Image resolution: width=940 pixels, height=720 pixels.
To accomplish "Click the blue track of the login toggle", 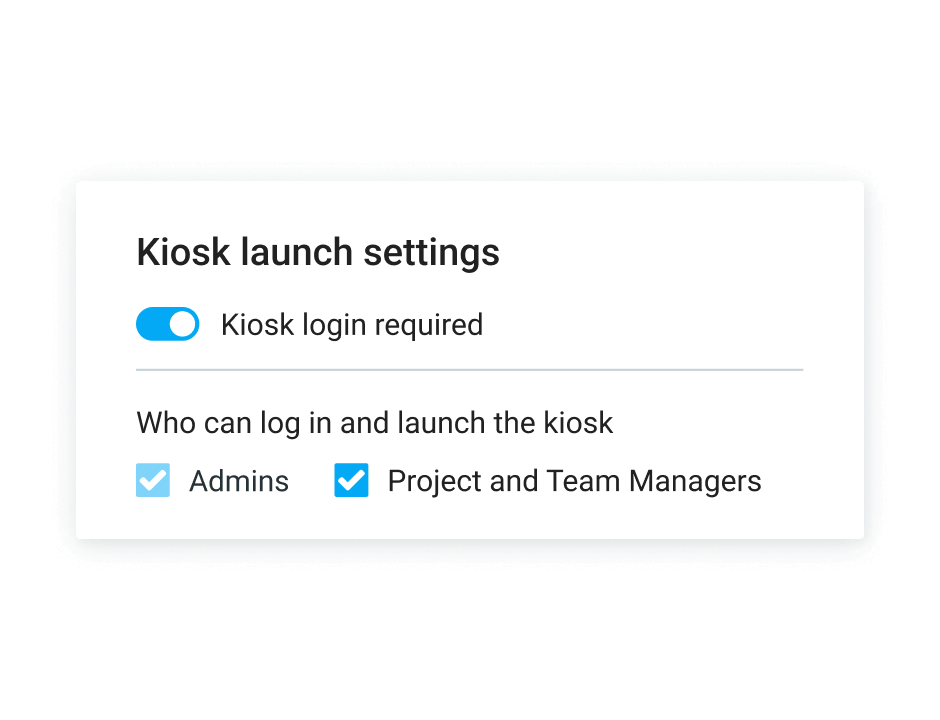I will tap(152, 325).
